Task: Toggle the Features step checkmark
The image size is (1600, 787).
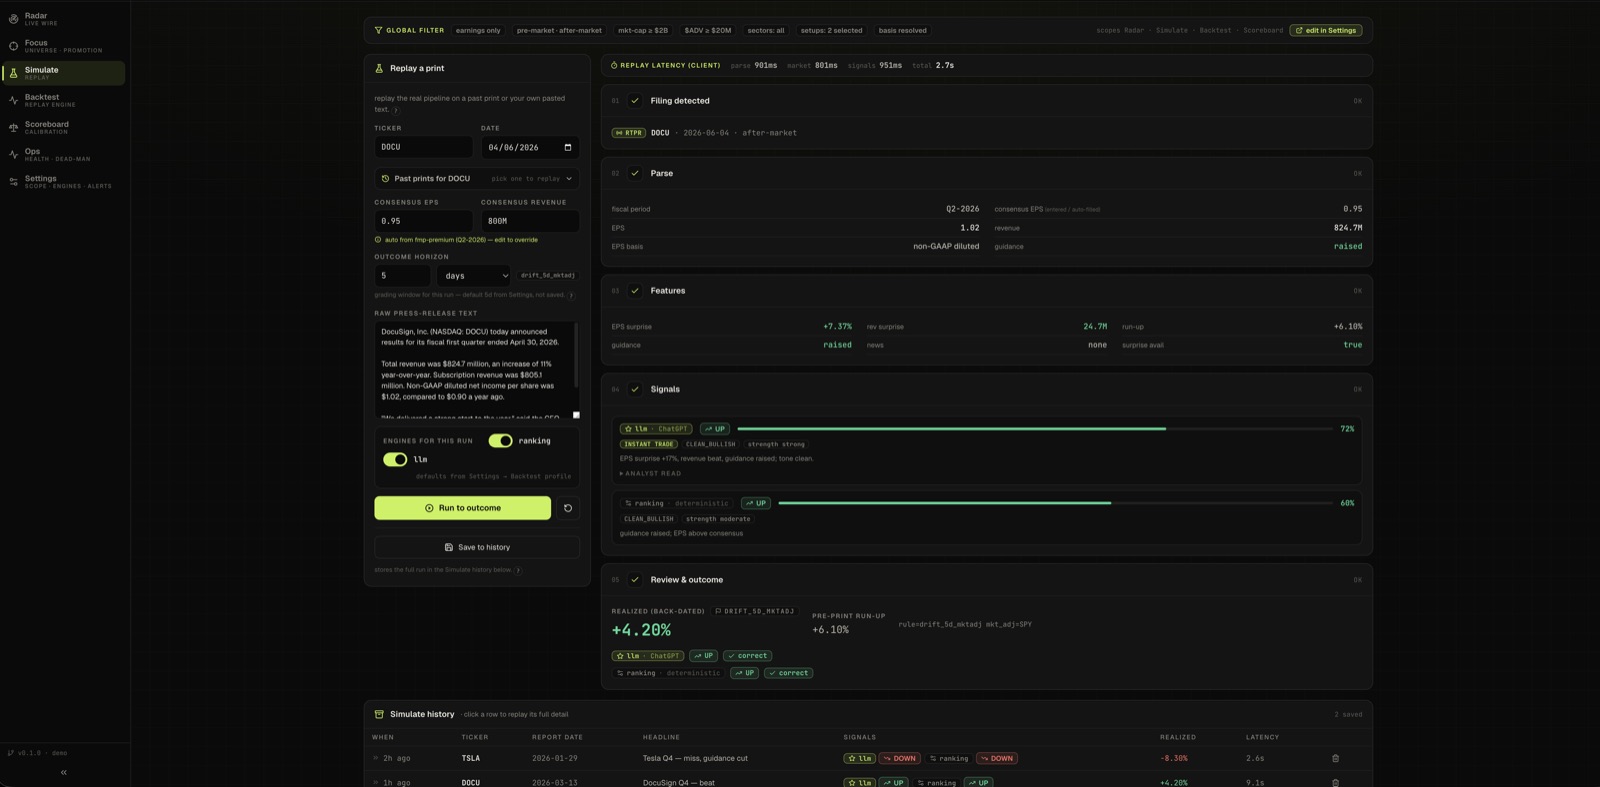Action: tap(634, 290)
